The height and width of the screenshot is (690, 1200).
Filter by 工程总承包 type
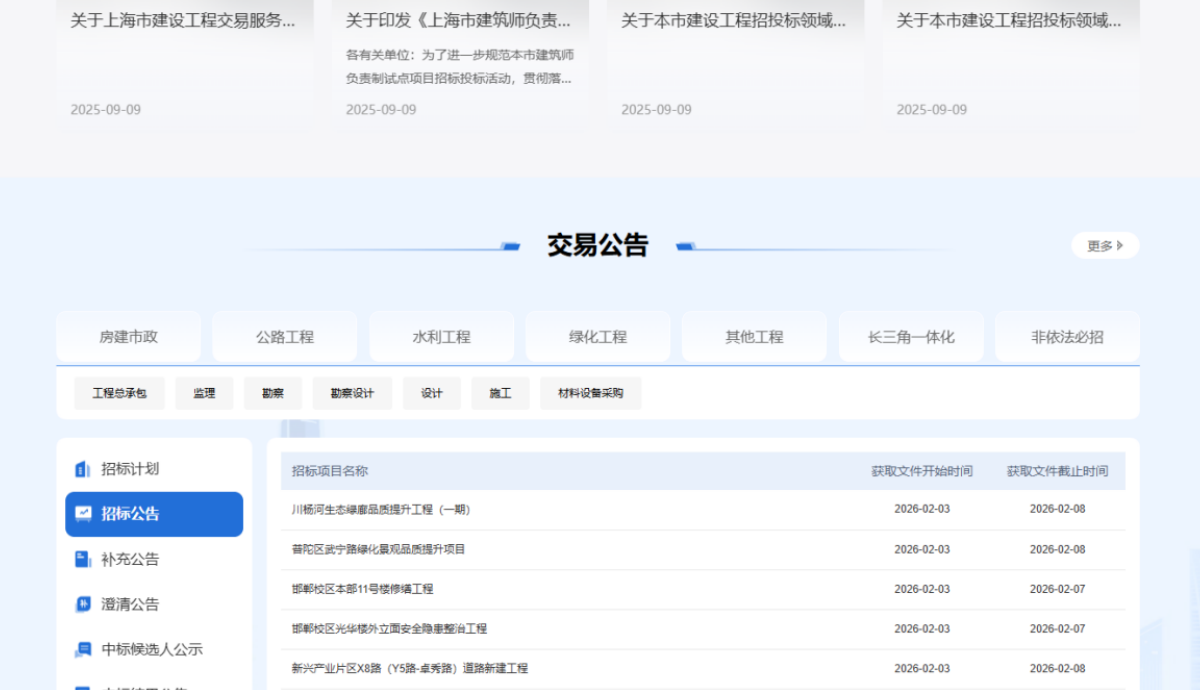[119, 393]
